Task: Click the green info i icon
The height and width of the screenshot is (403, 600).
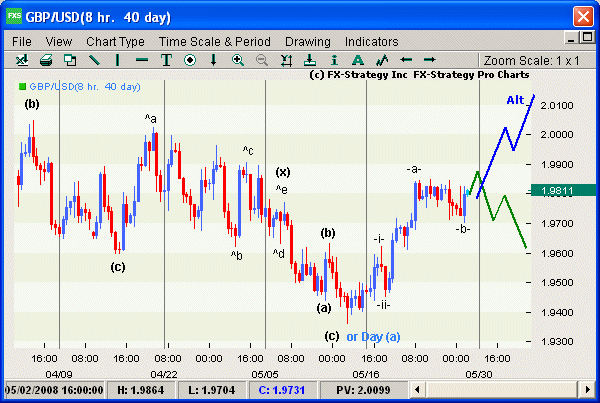Action: pos(334,60)
